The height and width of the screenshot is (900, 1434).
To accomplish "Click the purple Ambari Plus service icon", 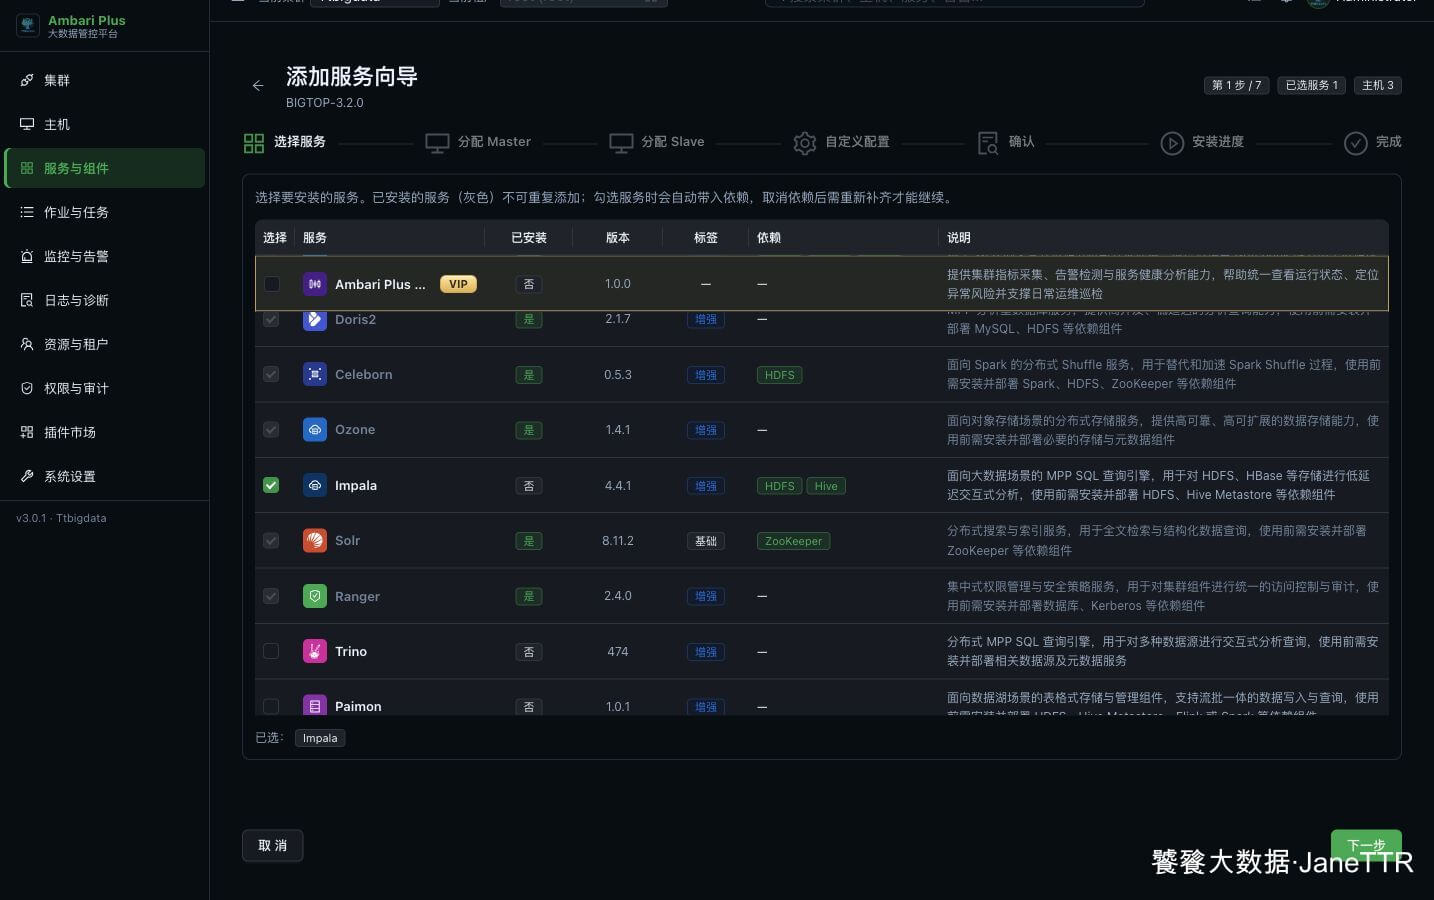I will pyautogui.click(x=315, y=284).
